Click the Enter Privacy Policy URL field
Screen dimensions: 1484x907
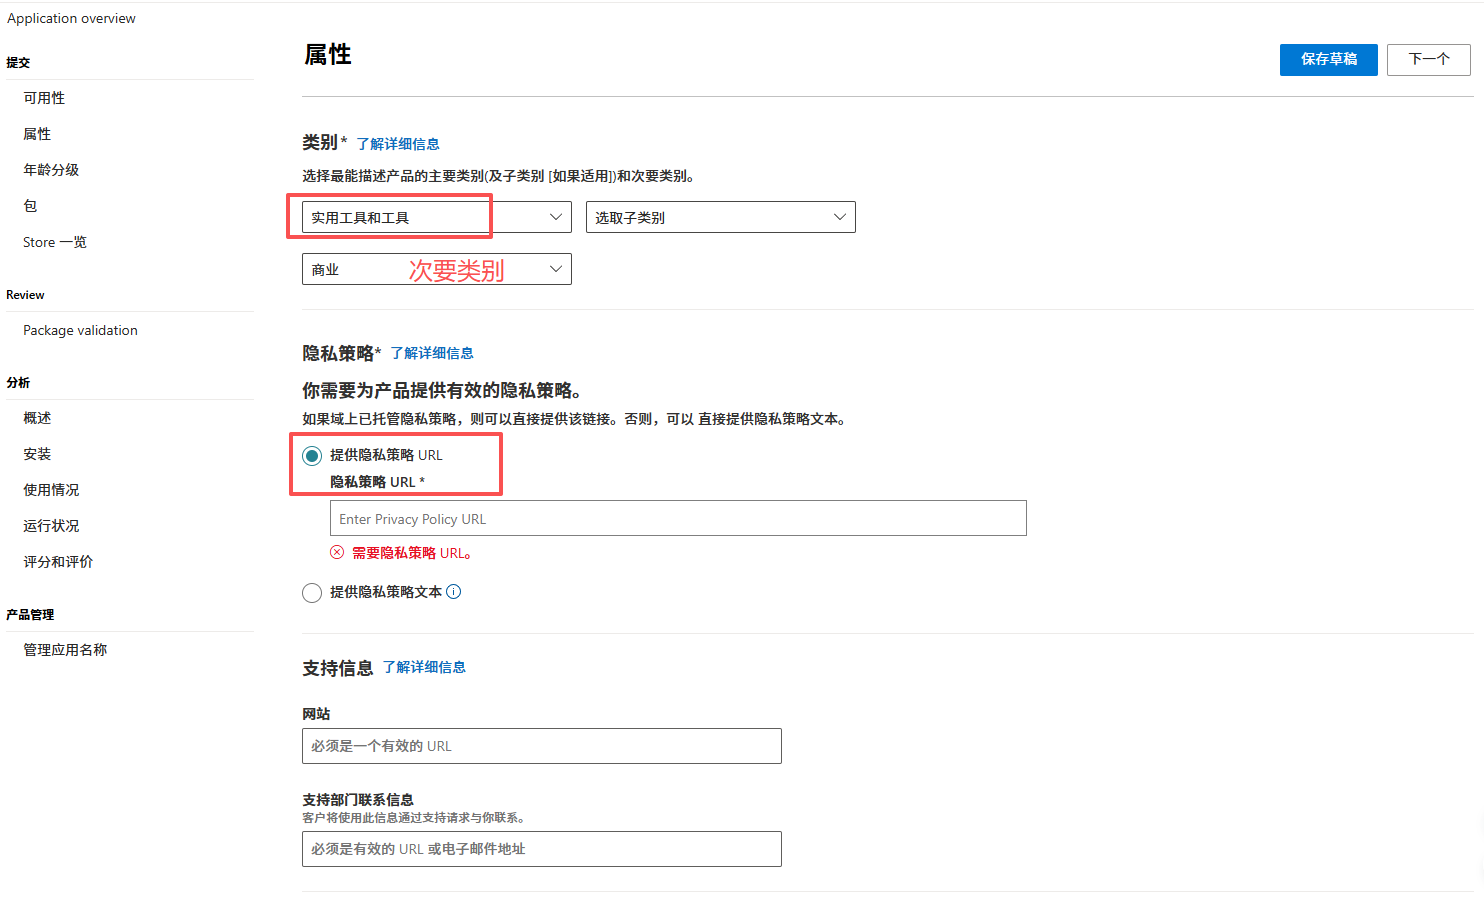[678, 518]
